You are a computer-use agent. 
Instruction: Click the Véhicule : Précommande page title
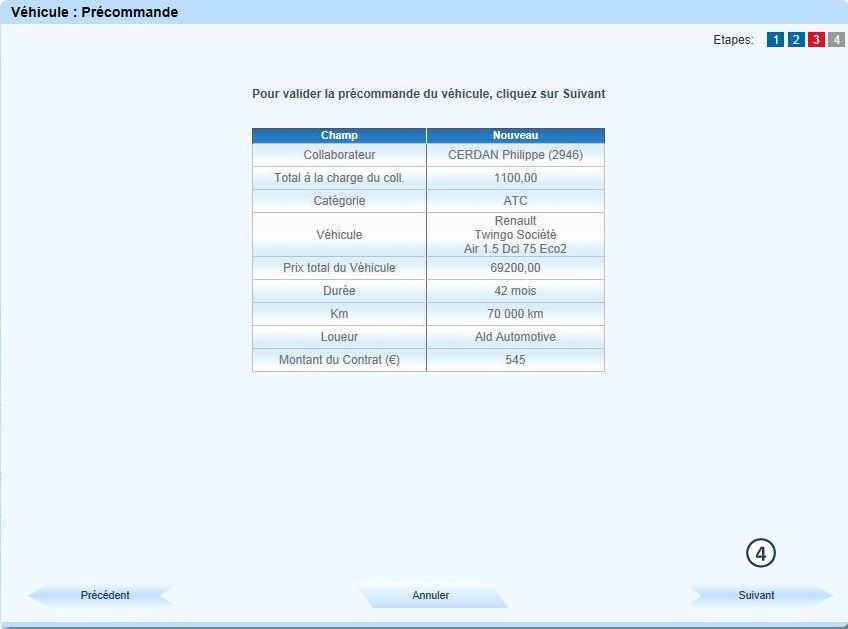coord(94,12)
